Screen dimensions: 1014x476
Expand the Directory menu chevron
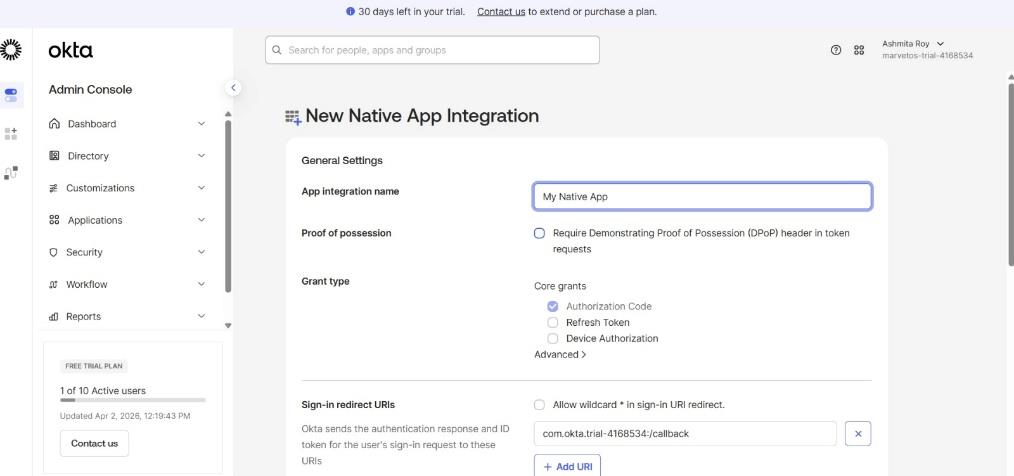tap(201, 156)
